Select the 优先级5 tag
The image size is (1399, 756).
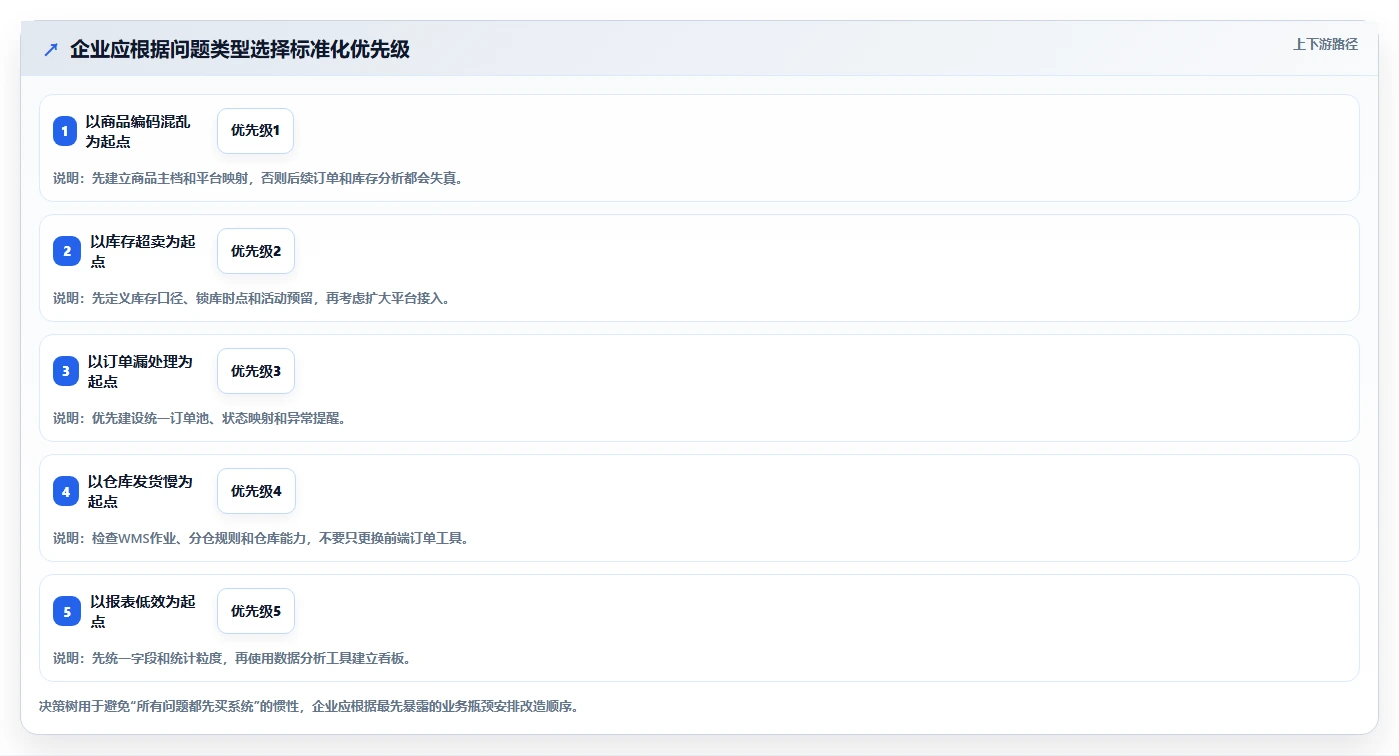point(256,611)
